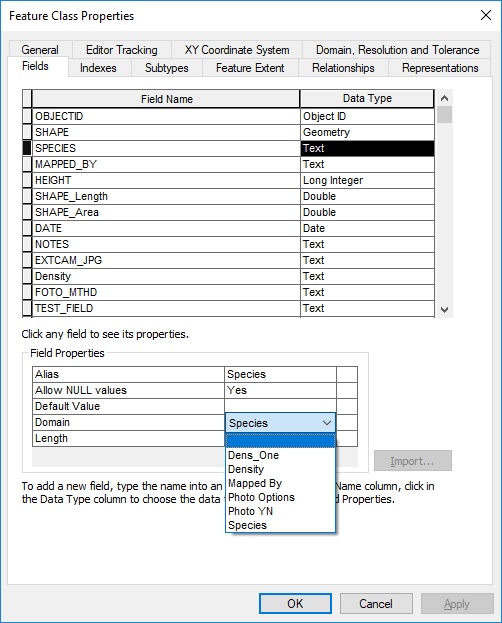Viewport: 502px width, 623px height.
Task: Click the Text data type of TEST_FIELD
Action: tap(367, 308)
